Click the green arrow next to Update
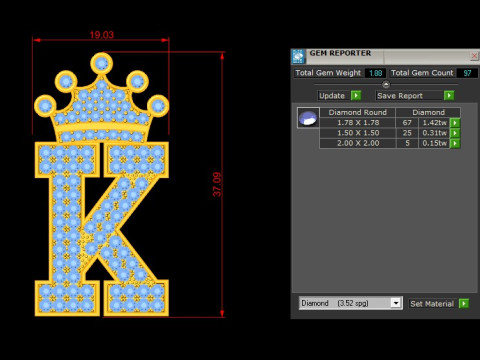The image size is (480, 360). (356, 96)
